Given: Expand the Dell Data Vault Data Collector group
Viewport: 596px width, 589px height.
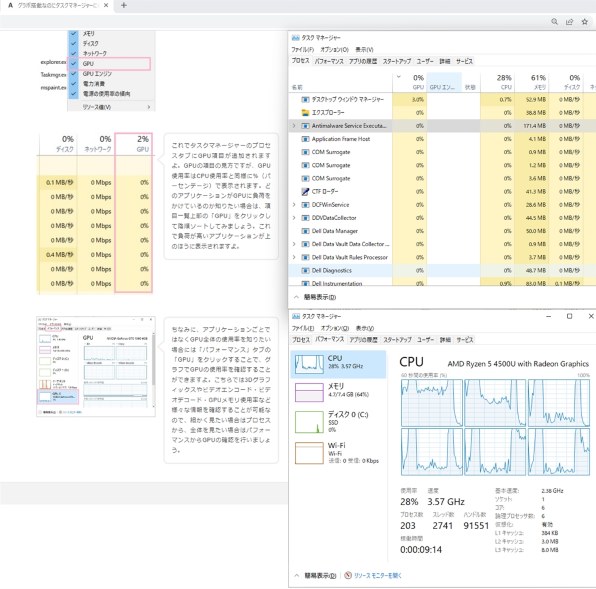Looking at the screenshot, I should [x=294, y=244].
